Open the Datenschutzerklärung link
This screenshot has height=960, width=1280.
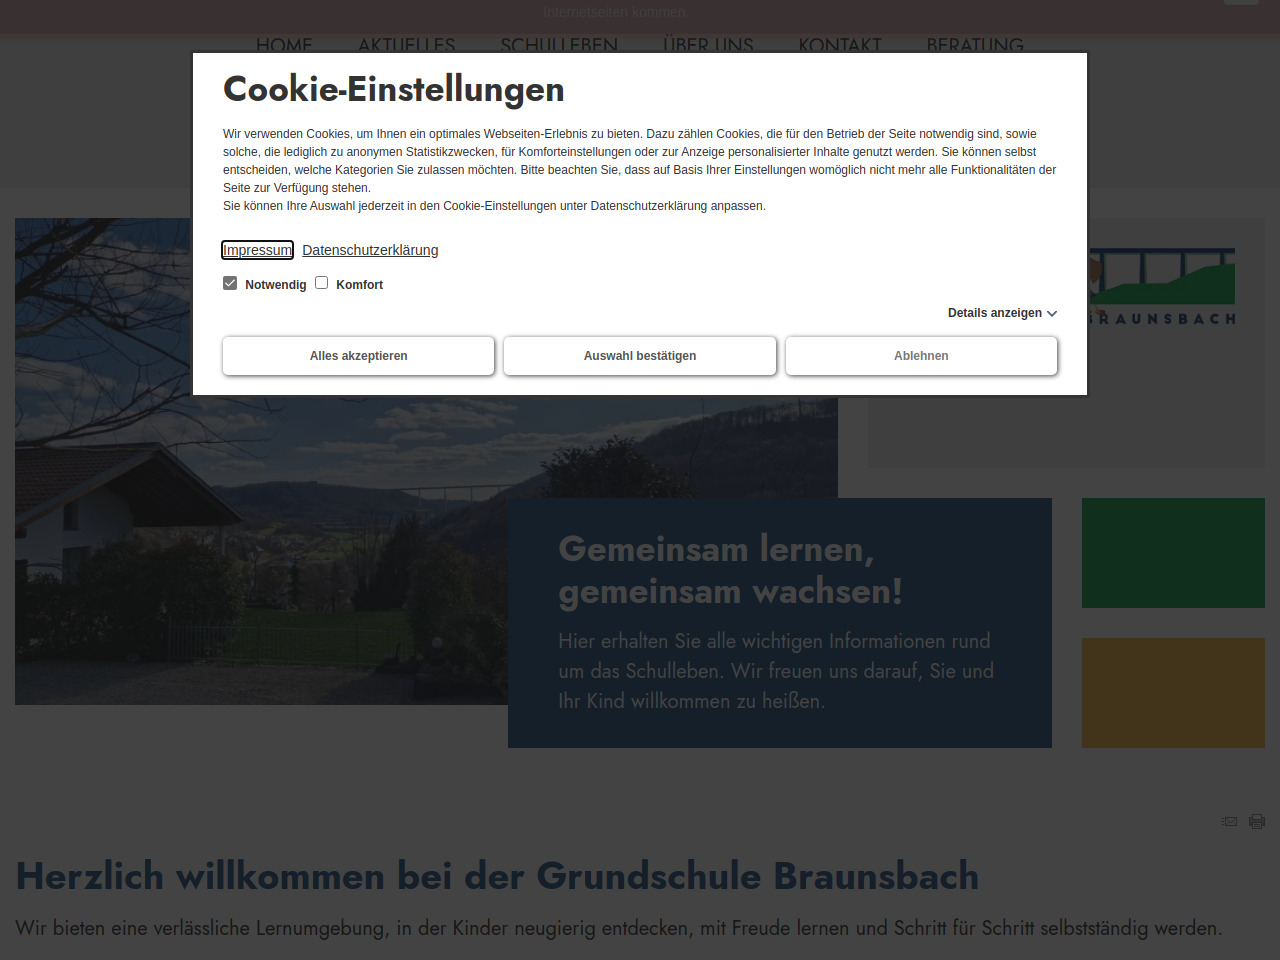point(370,250)
